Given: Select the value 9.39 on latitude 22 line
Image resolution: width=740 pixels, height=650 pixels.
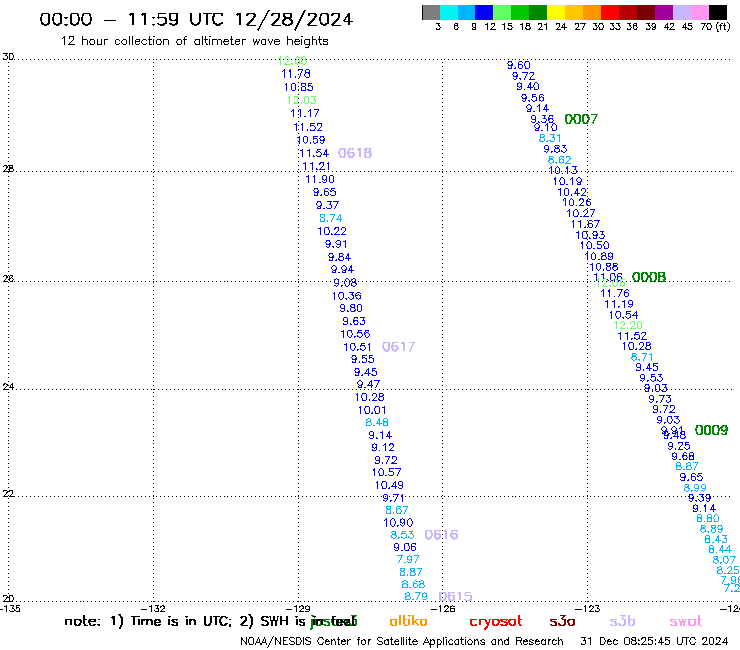Looking at the screenshot, I should tap(699, 498).
